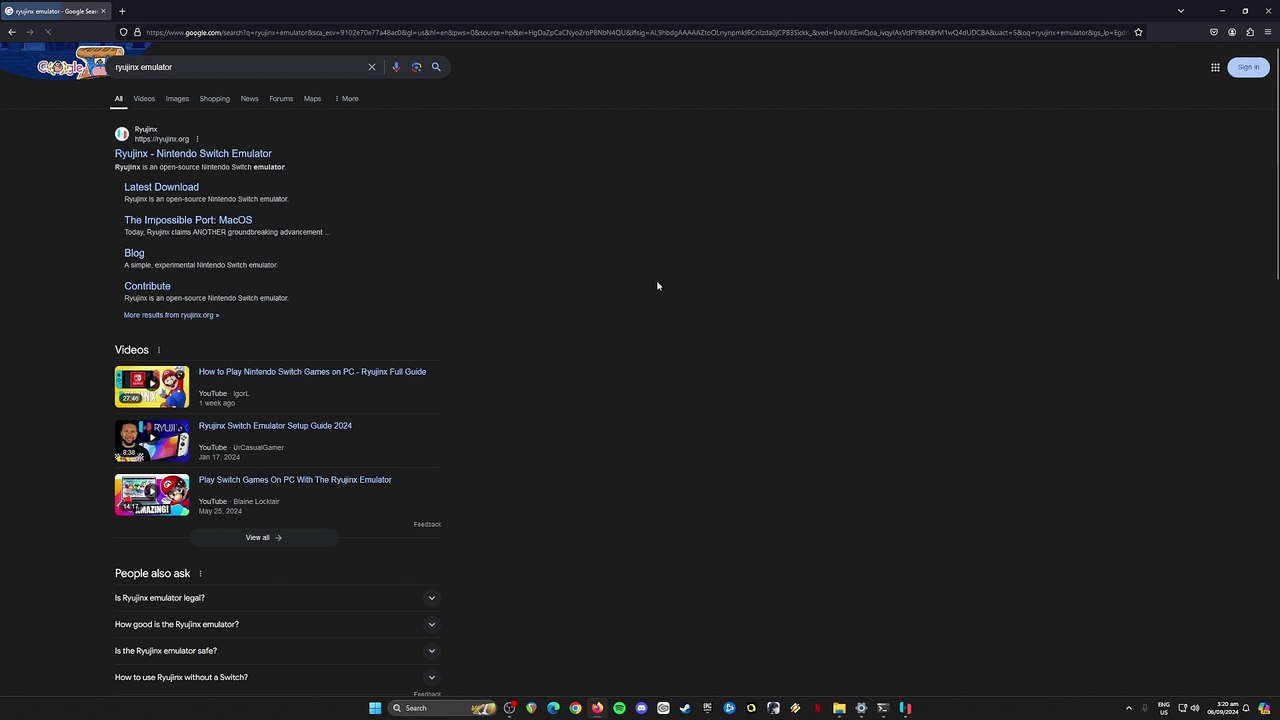The image size is (1280, 720).
Task: Open Epic Games Launcher from taskbar
Action: point(707,708)
